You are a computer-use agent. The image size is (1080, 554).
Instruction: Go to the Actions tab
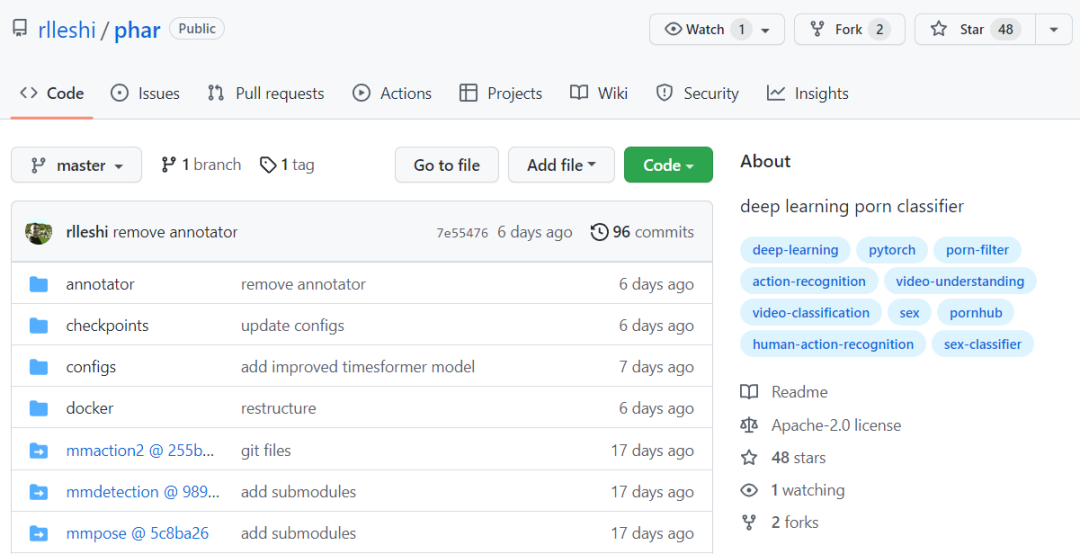[x=392, y=93]
